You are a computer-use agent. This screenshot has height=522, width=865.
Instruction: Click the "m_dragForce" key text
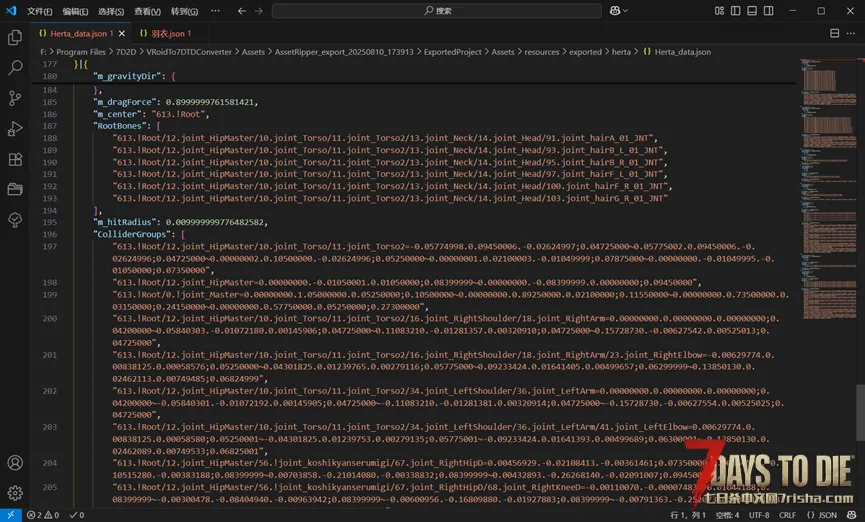coord(125,102)
